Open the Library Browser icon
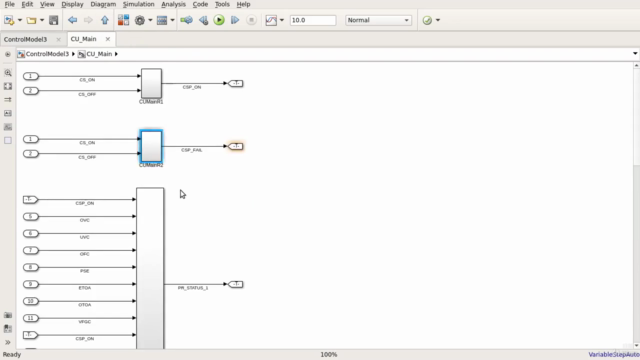This screenshot has width=640, height=360. point(123,20)
